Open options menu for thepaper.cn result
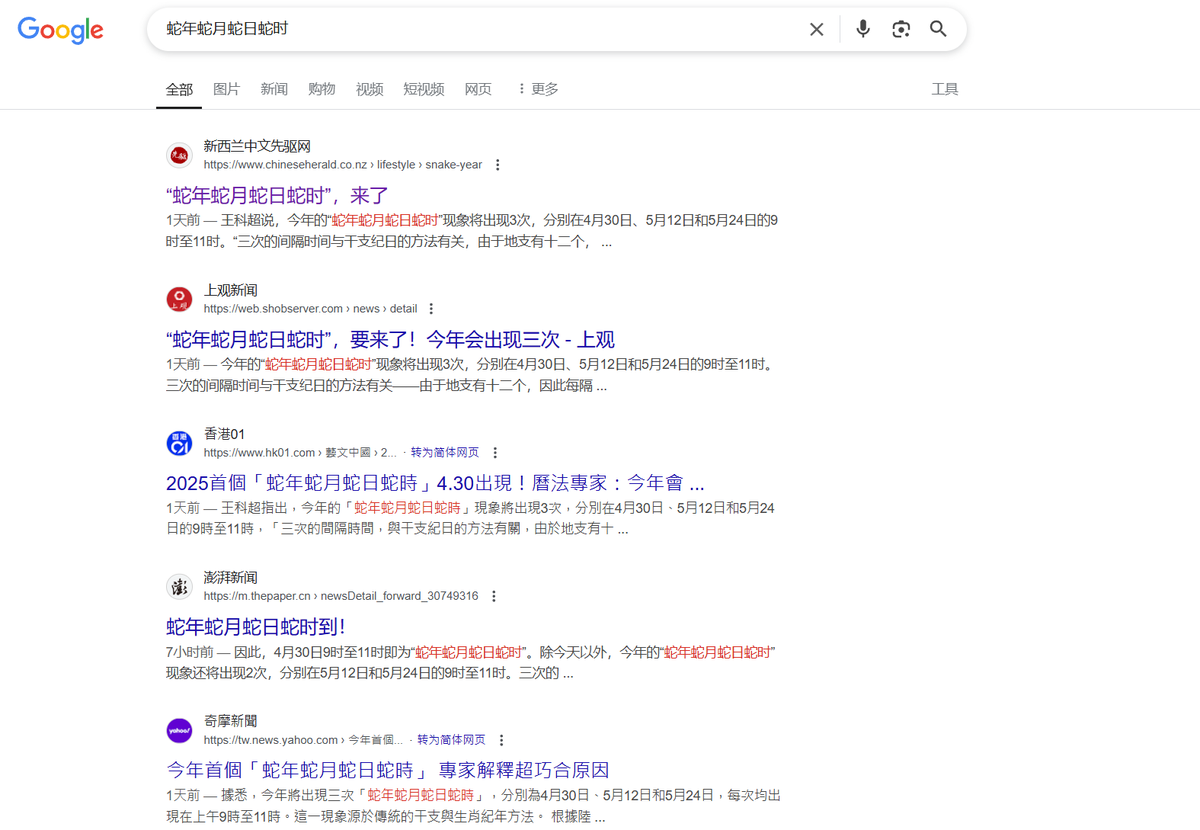 pos(494,596)
